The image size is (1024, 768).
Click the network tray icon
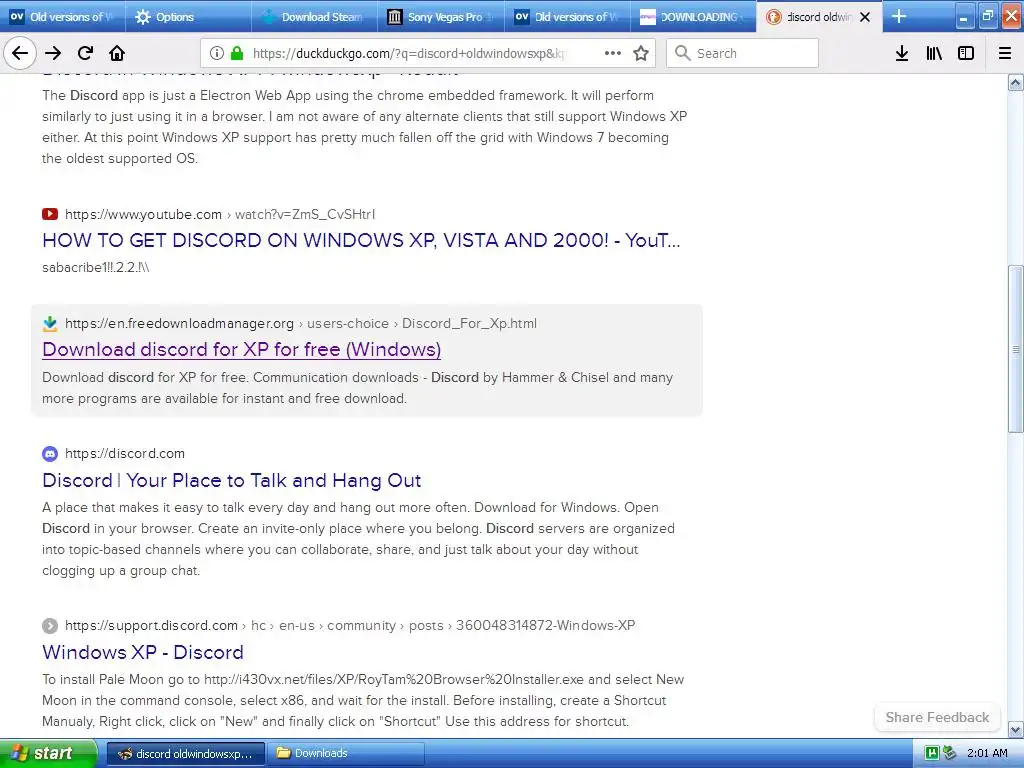pos(949,753)
